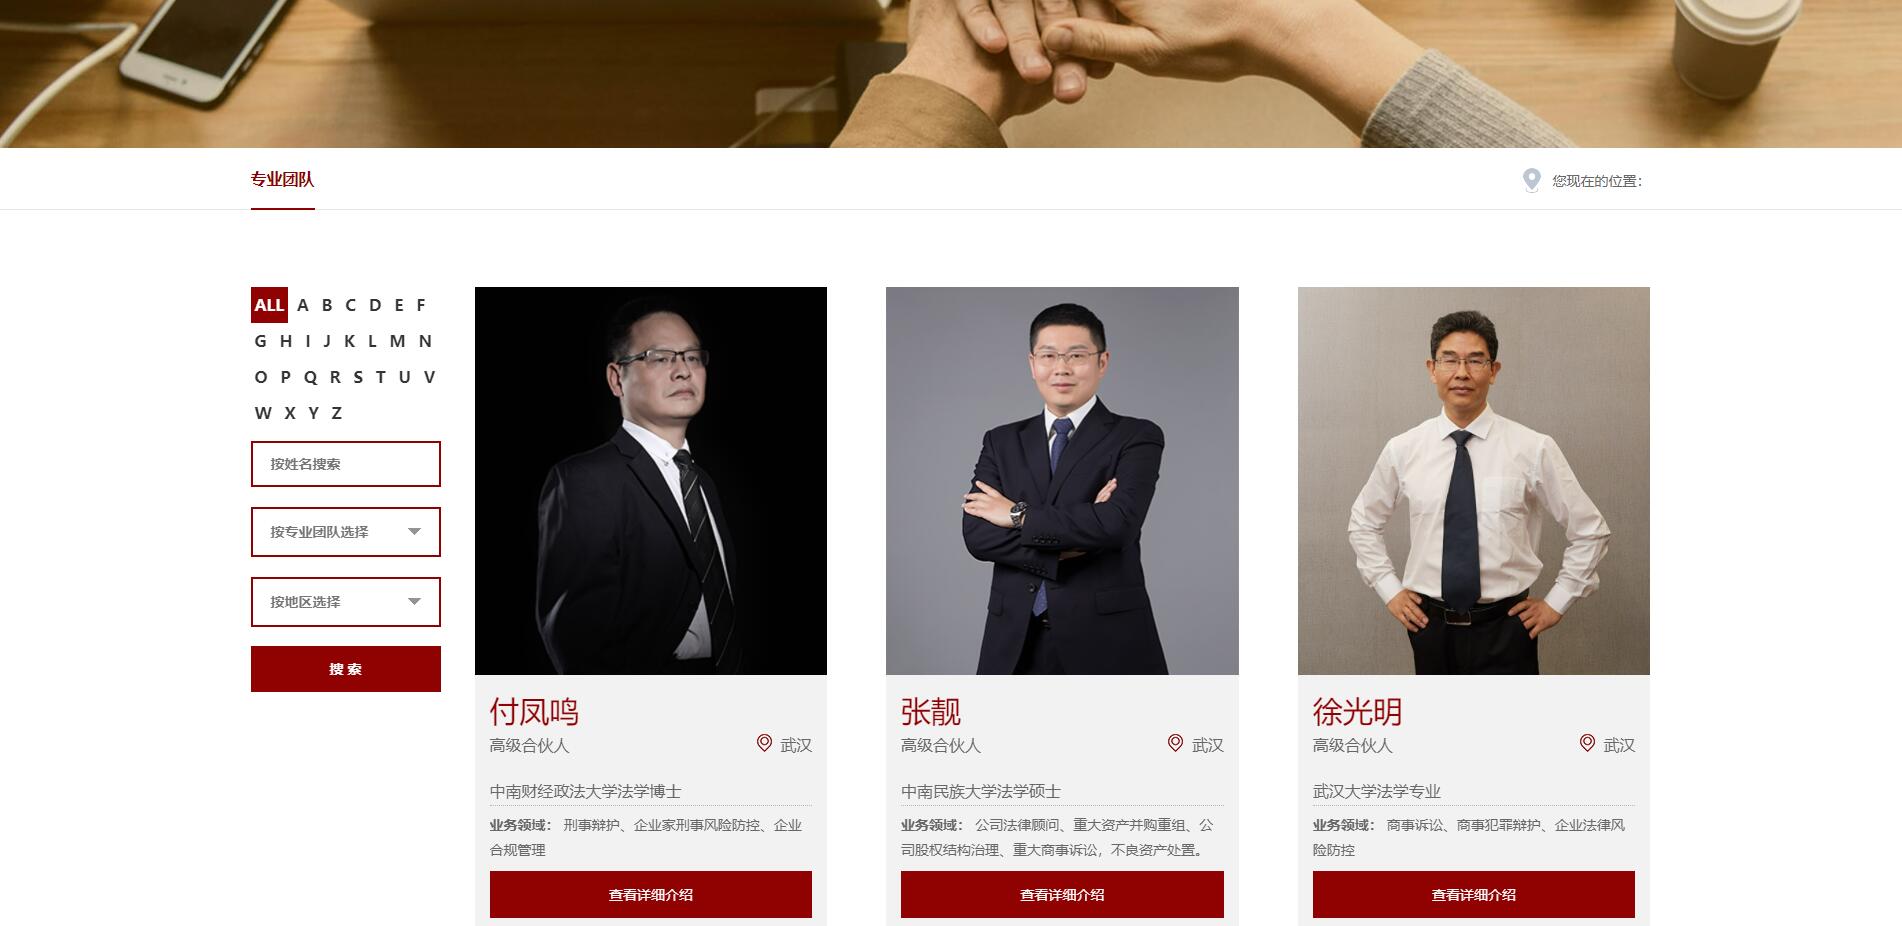Expand the 按地区选择 dropdown
The height and width of the screenshot is (926, 1902).
(345, 602)
